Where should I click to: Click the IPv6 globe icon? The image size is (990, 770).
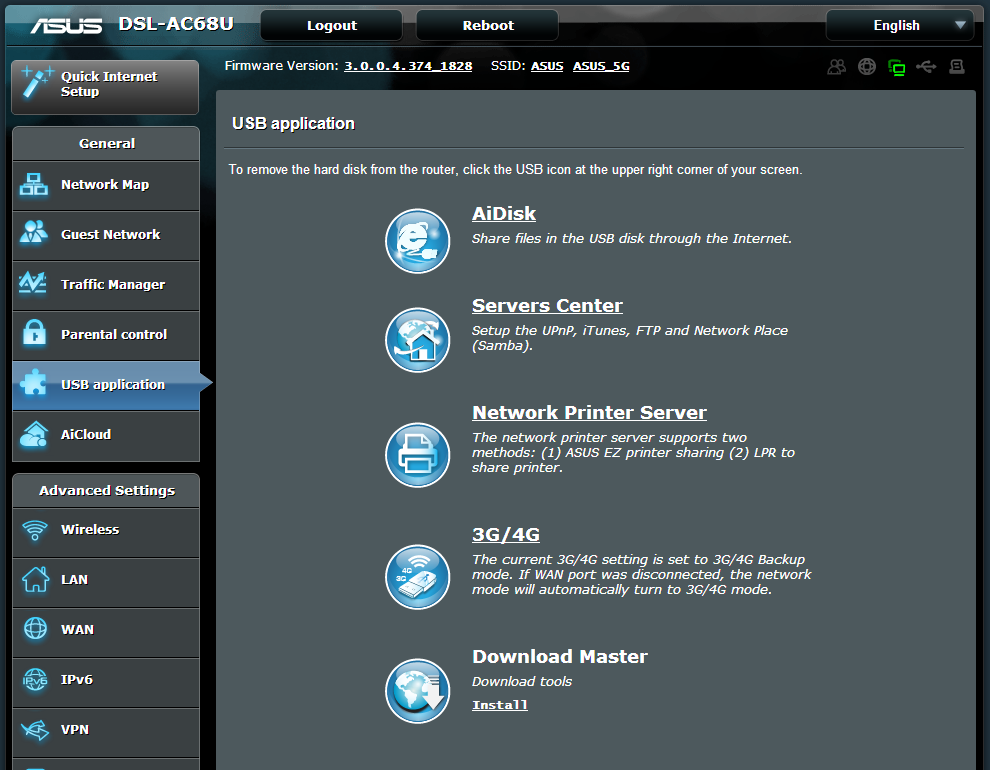click(35, 679)
